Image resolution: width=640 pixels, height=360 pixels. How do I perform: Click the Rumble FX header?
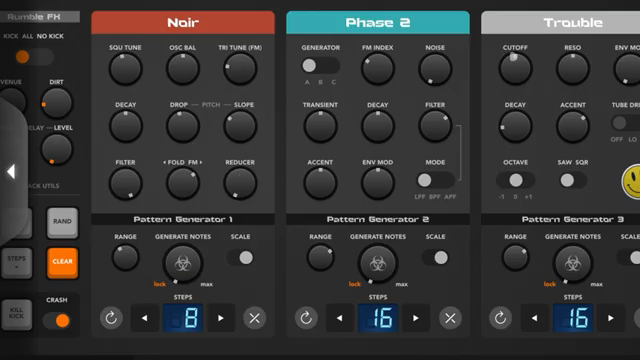pyautogui.click(x=40, y=17)
